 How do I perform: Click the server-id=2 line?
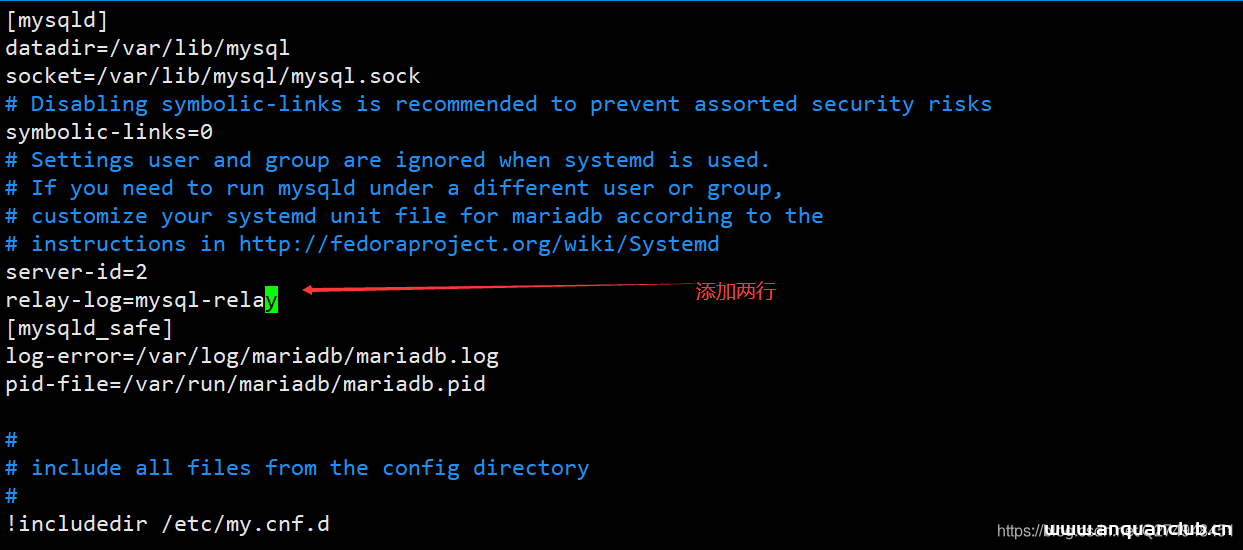pos(77,272)
